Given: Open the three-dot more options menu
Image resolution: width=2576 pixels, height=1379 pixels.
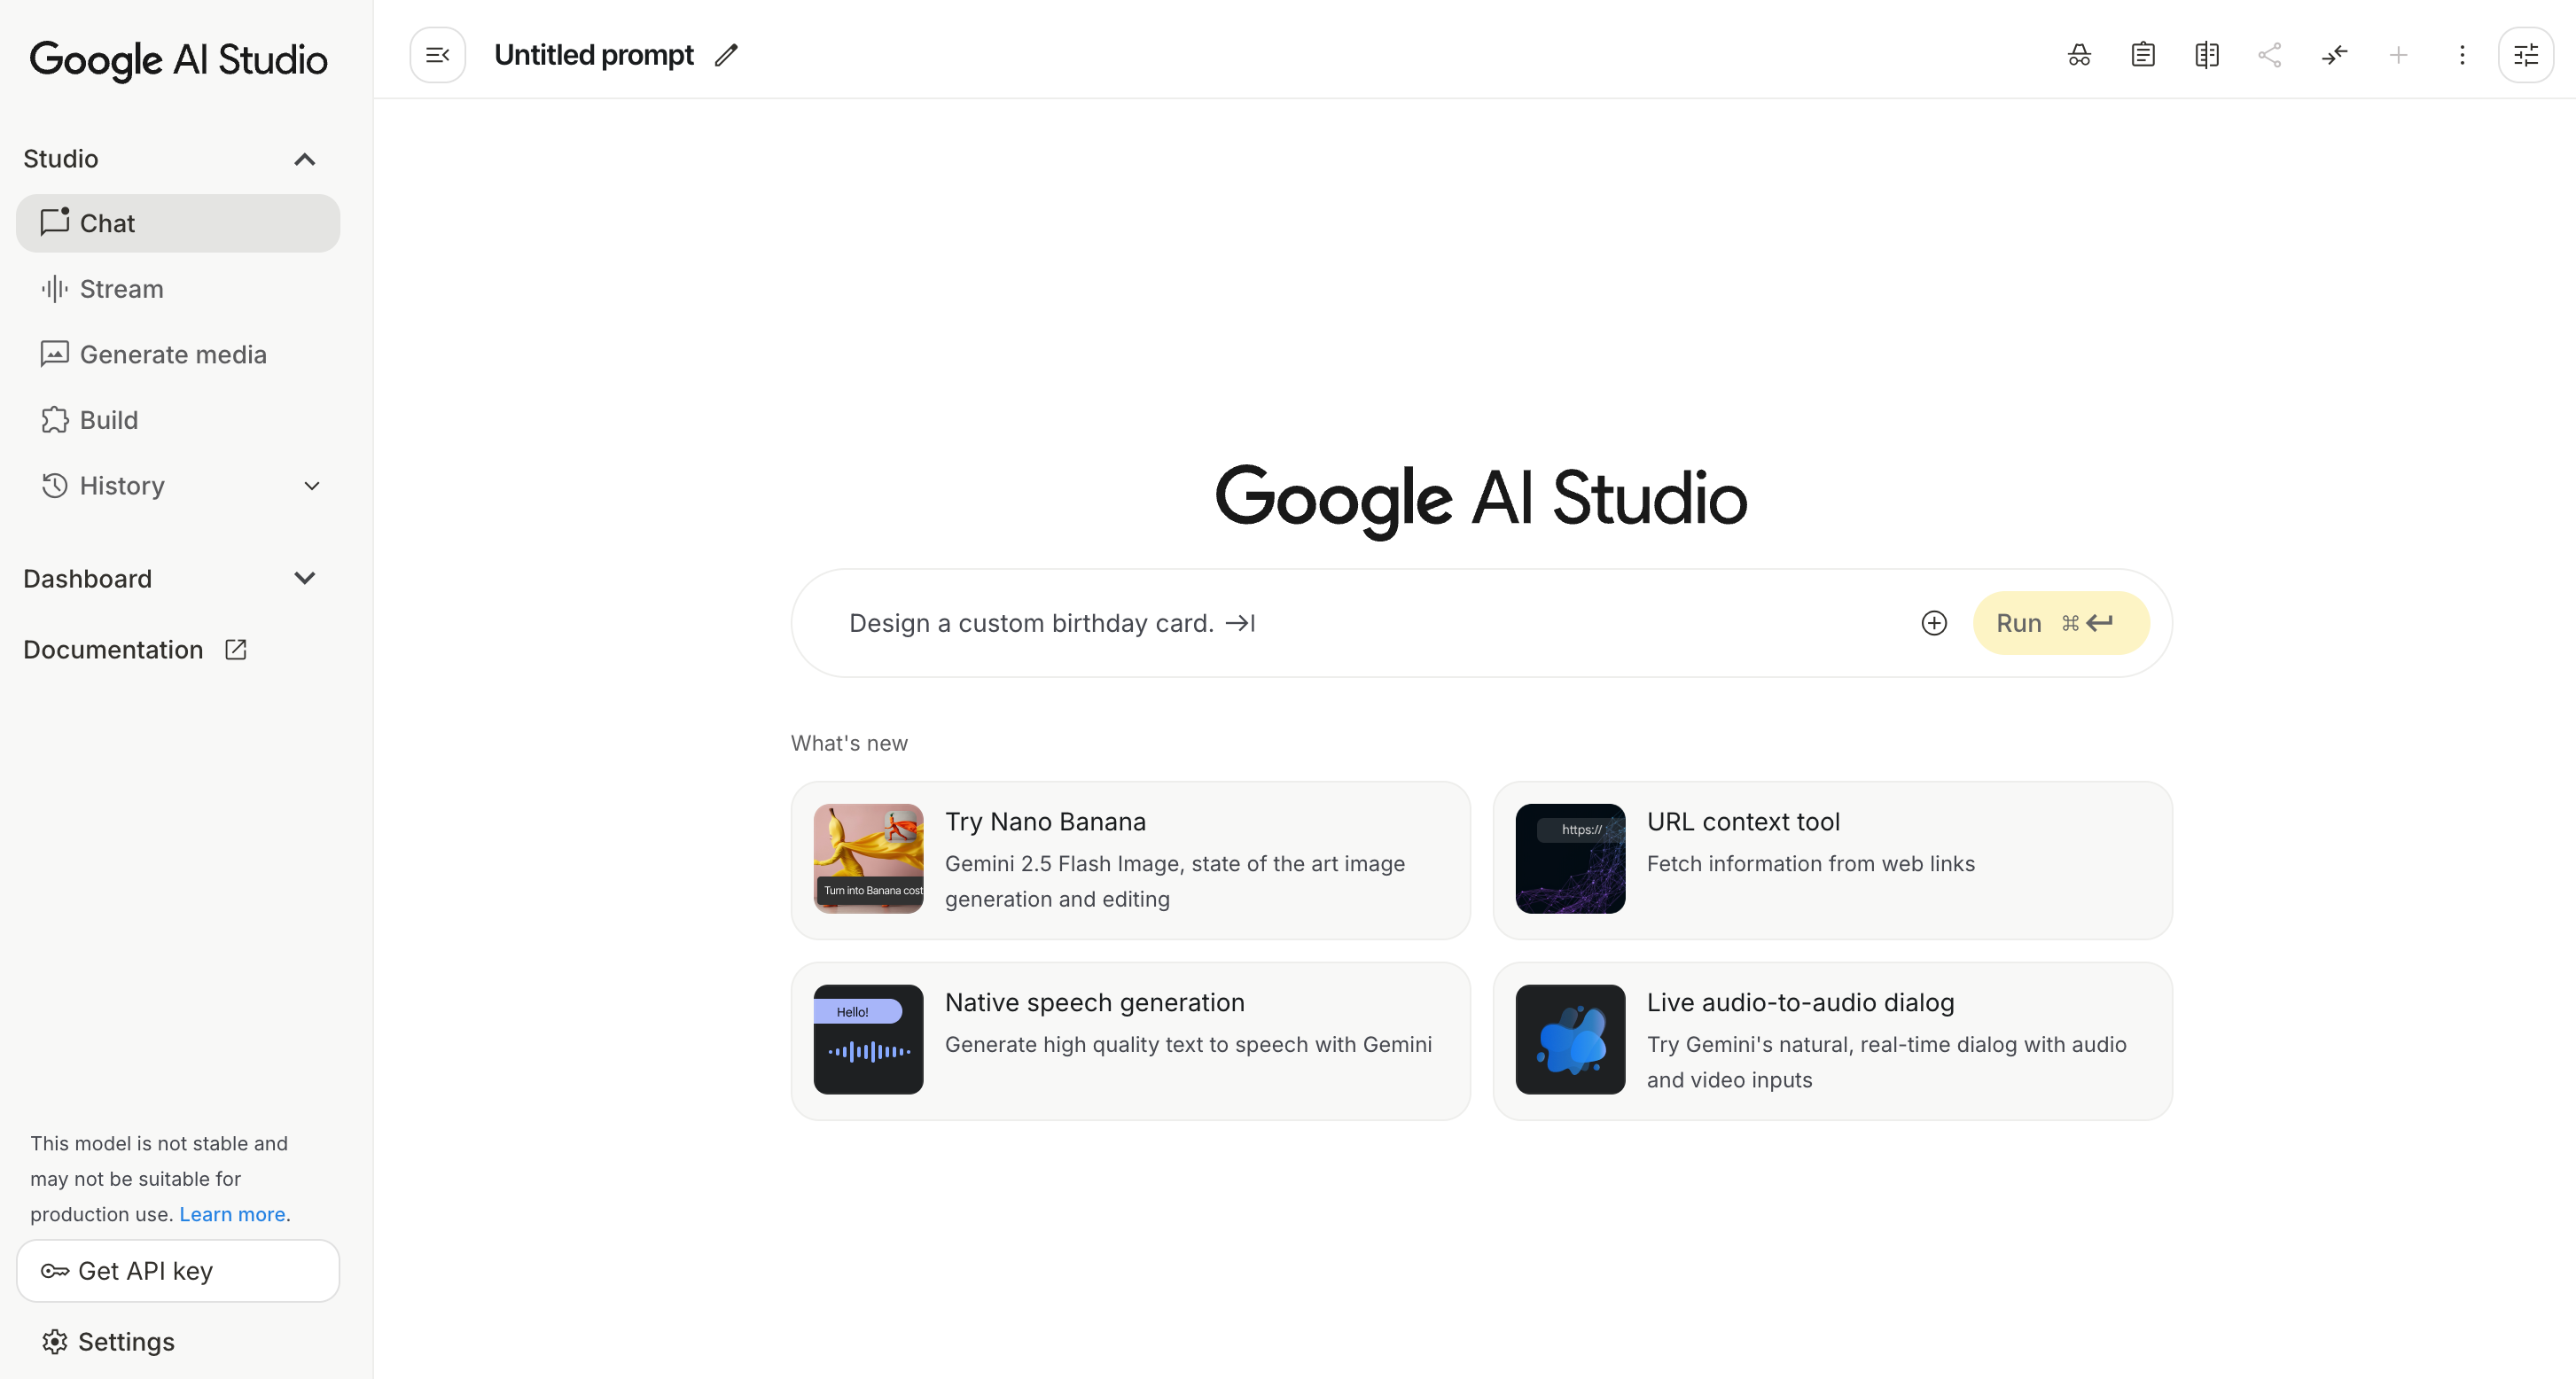Looking at the screenshot, I should click(2462, 55).
